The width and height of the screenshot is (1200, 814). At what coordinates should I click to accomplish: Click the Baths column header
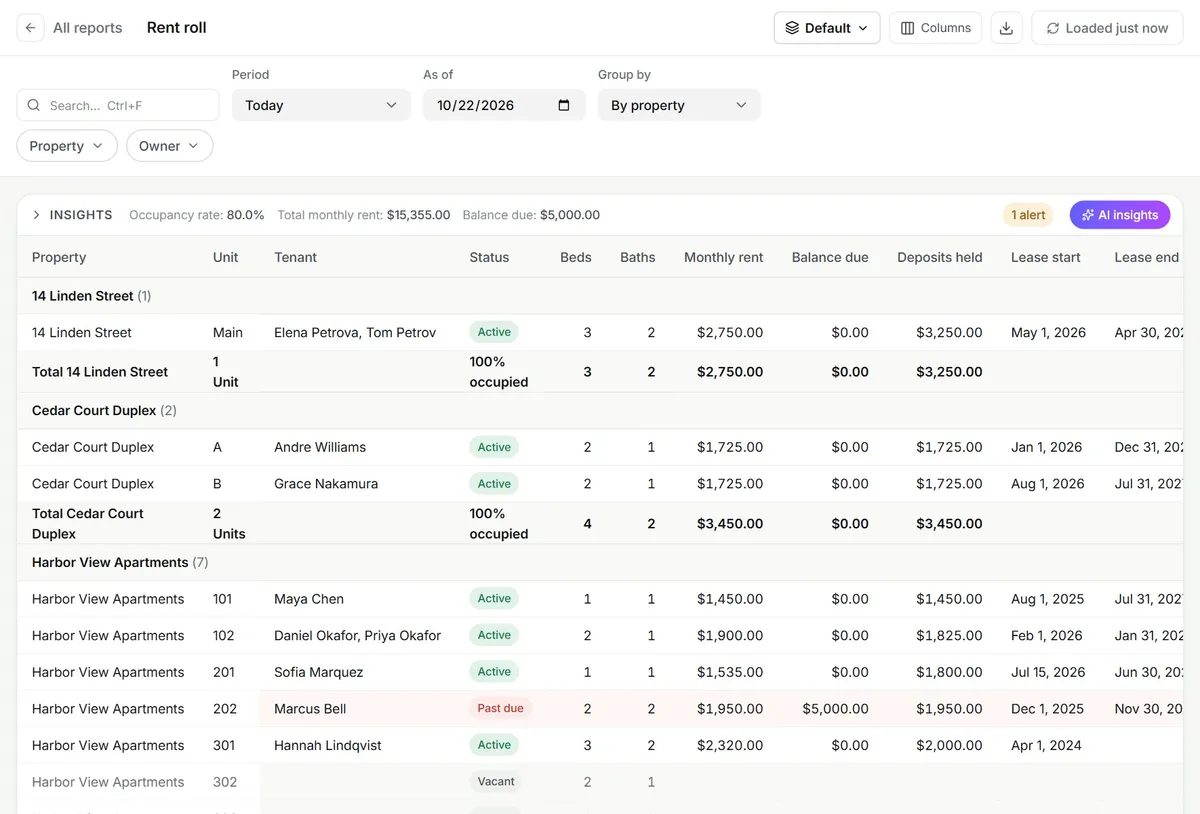pyautogui.click(x=638, y=257)
